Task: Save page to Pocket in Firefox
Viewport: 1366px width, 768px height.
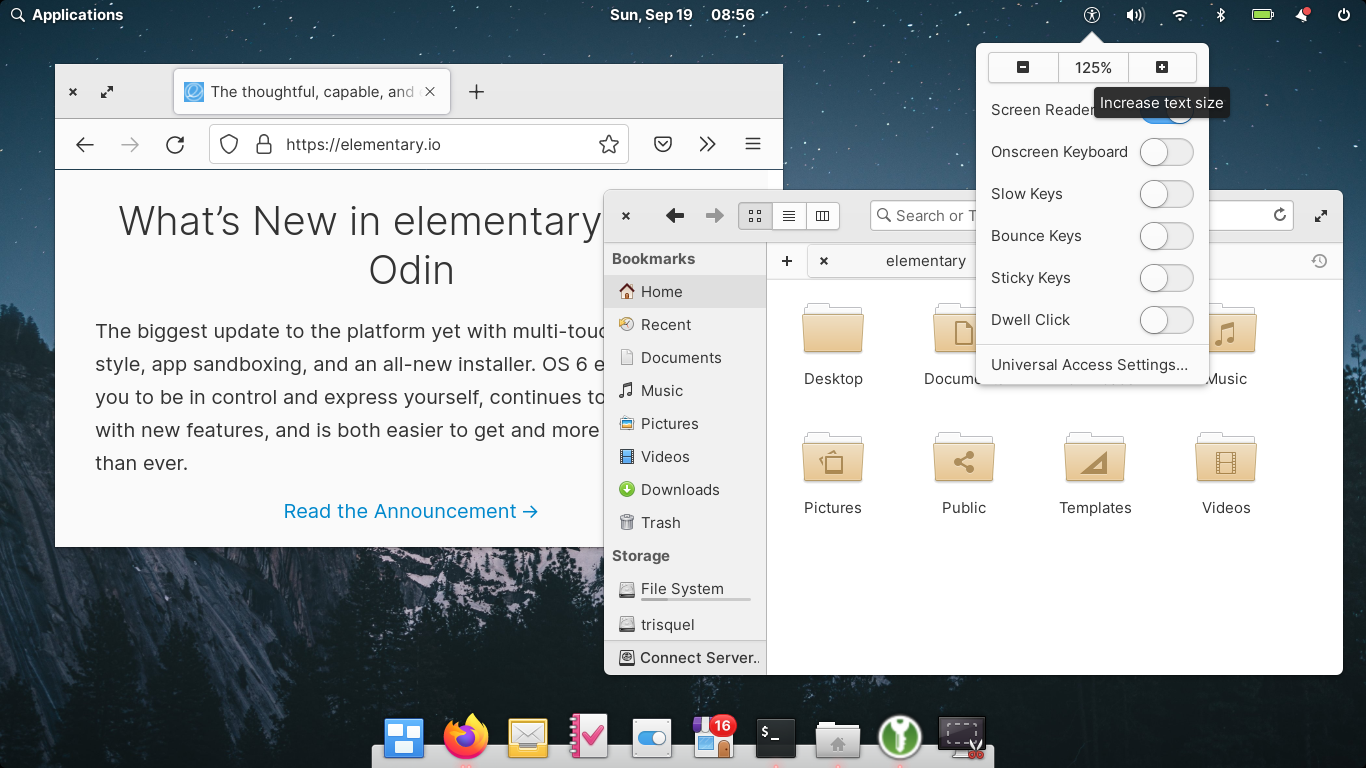Action: [662, 144]
